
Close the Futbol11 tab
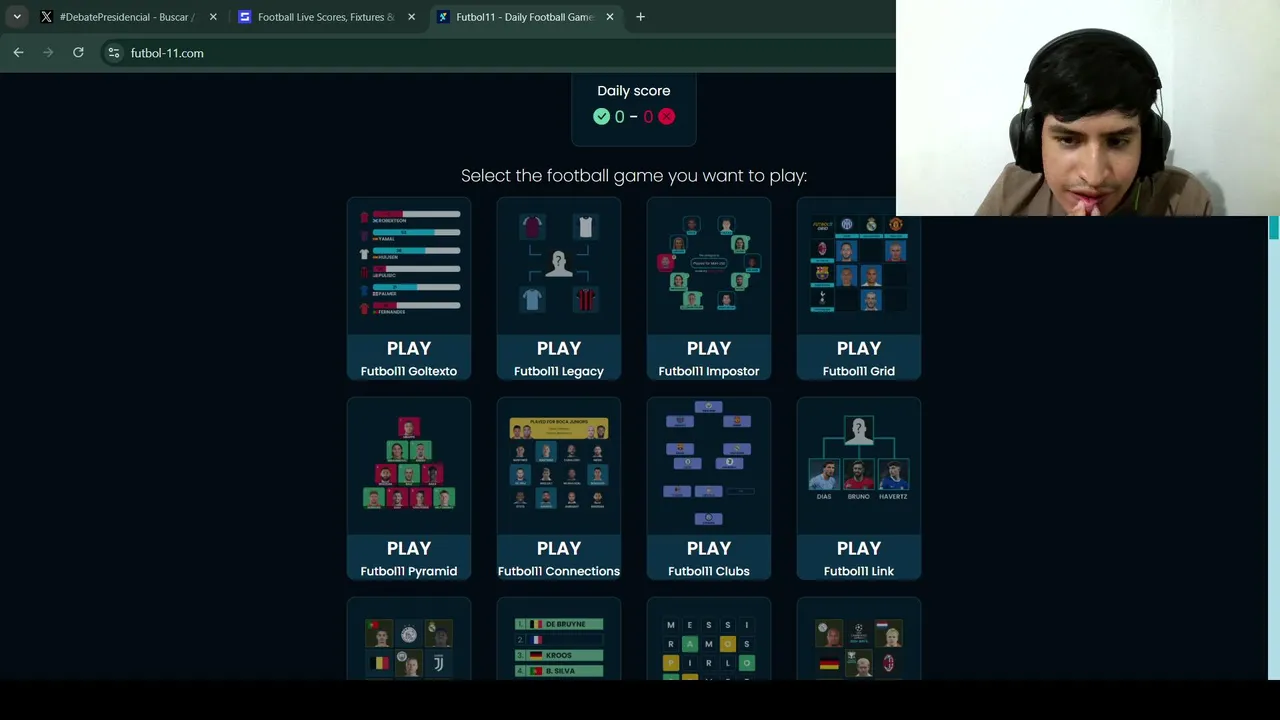(x=609, y=17)
